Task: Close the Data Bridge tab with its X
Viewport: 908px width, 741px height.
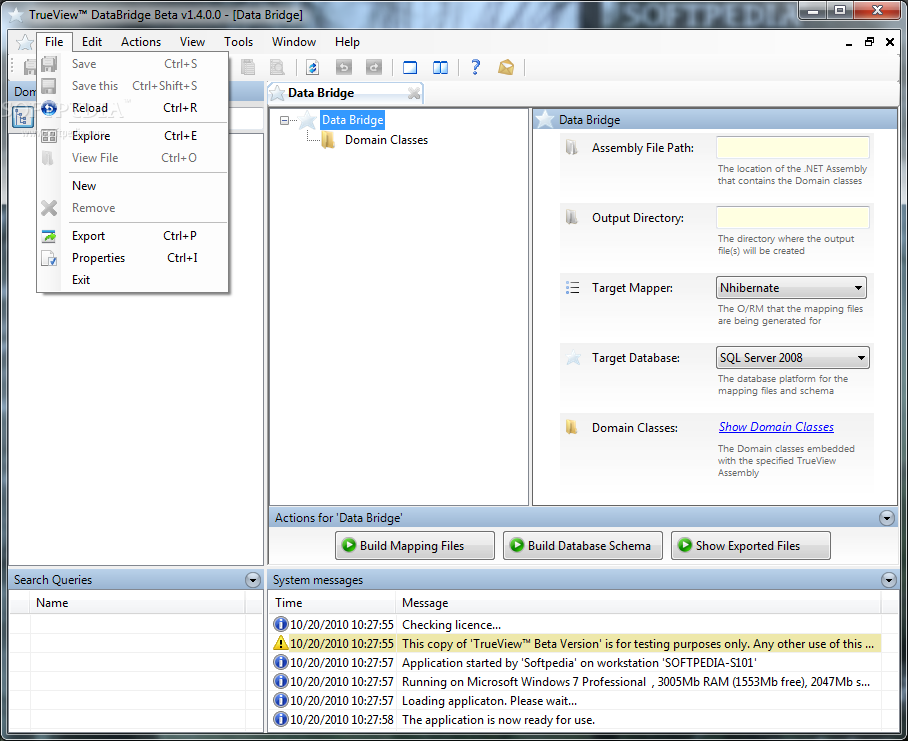Action: (413, 93)
